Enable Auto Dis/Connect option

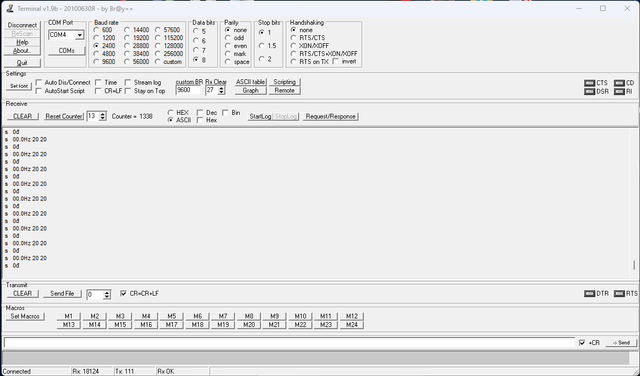coord(39,82)
